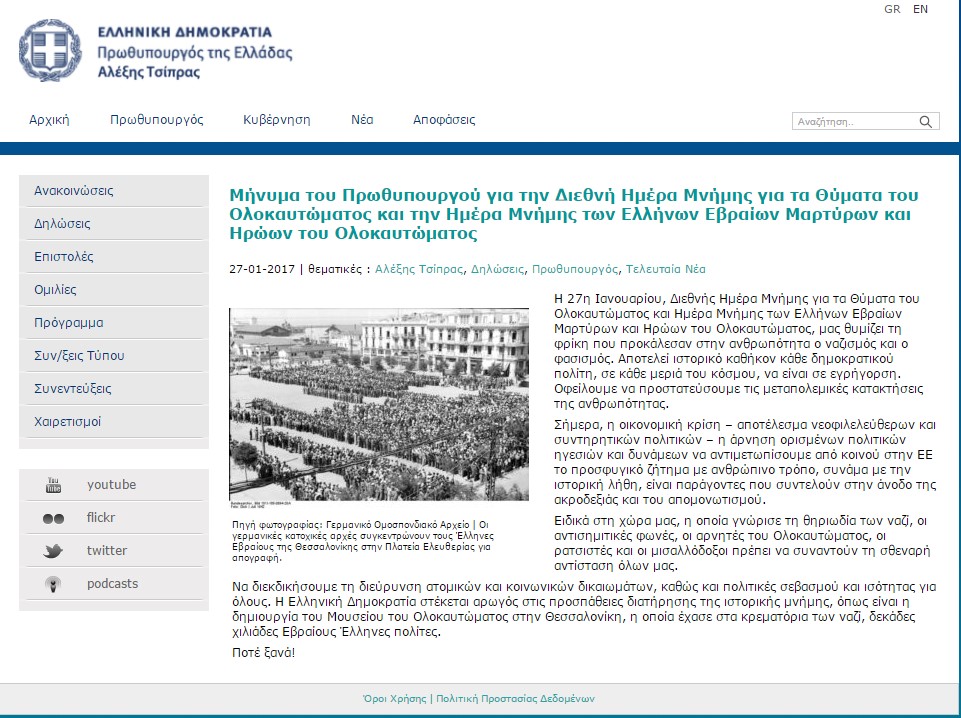Click the Twitter bird icon
Screen dimensions: 961x718
(x=53, y=551)
